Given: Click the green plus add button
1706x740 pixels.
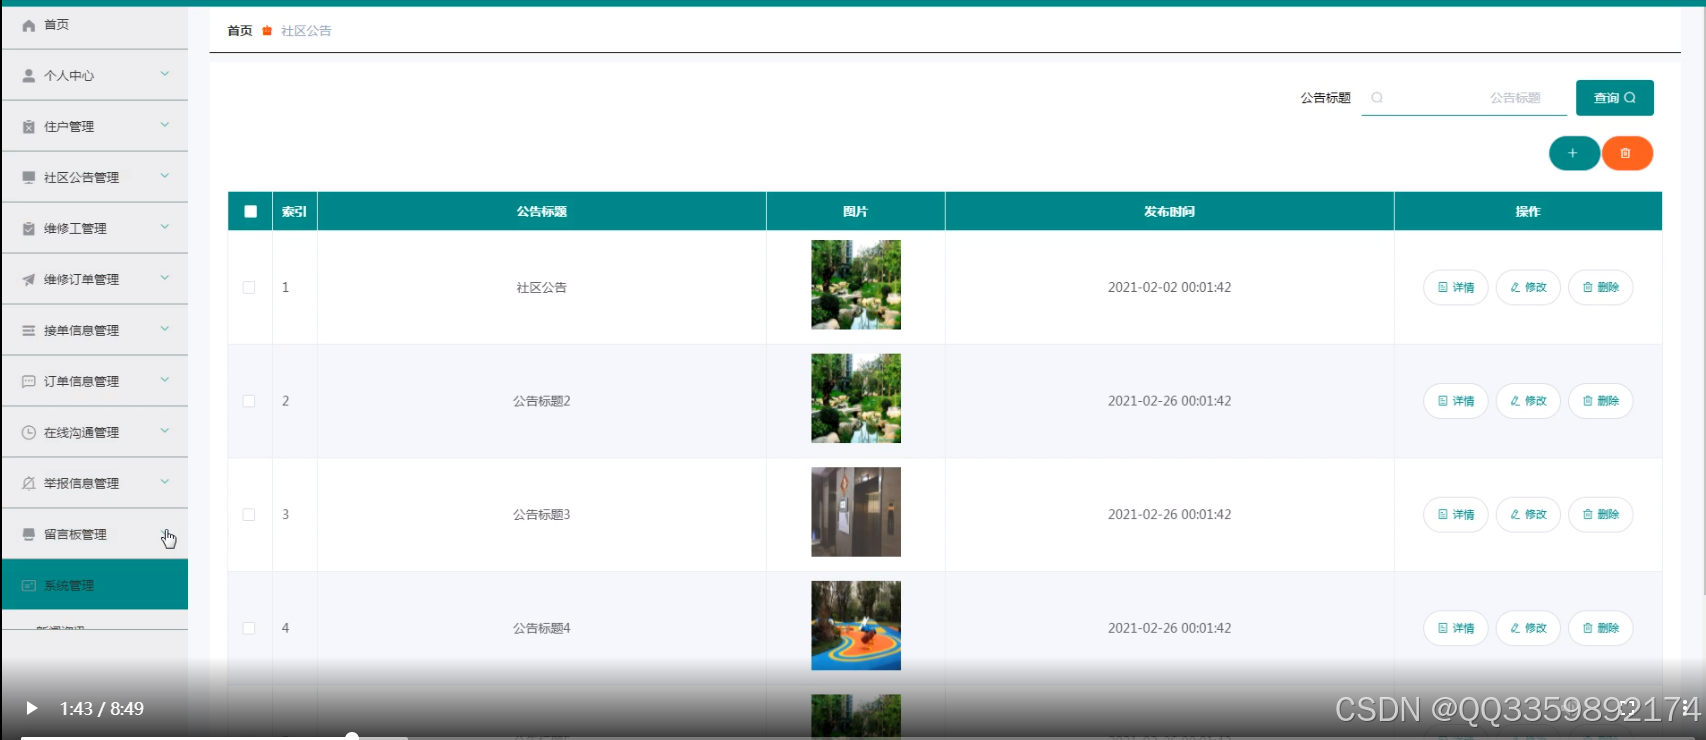Looking at the screenshot, I should tap(1573, 153).
